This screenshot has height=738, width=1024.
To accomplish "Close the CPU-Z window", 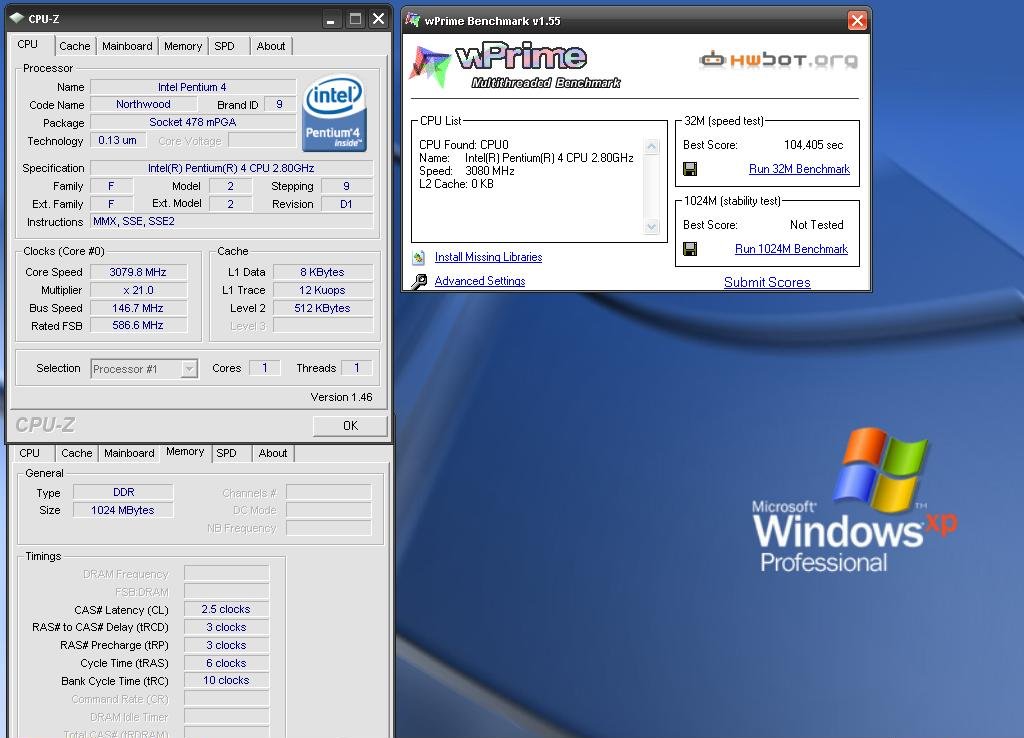I will (378, 19).
